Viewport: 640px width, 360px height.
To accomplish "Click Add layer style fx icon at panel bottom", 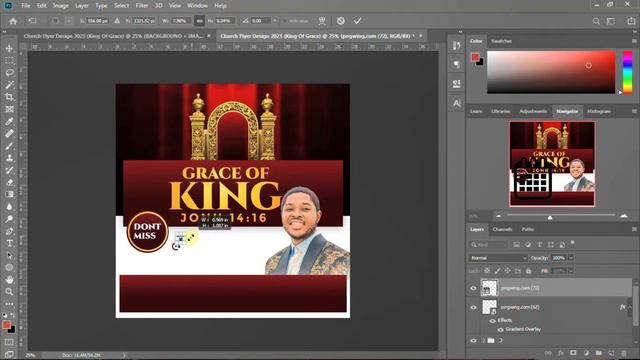I will coord(561,353).
